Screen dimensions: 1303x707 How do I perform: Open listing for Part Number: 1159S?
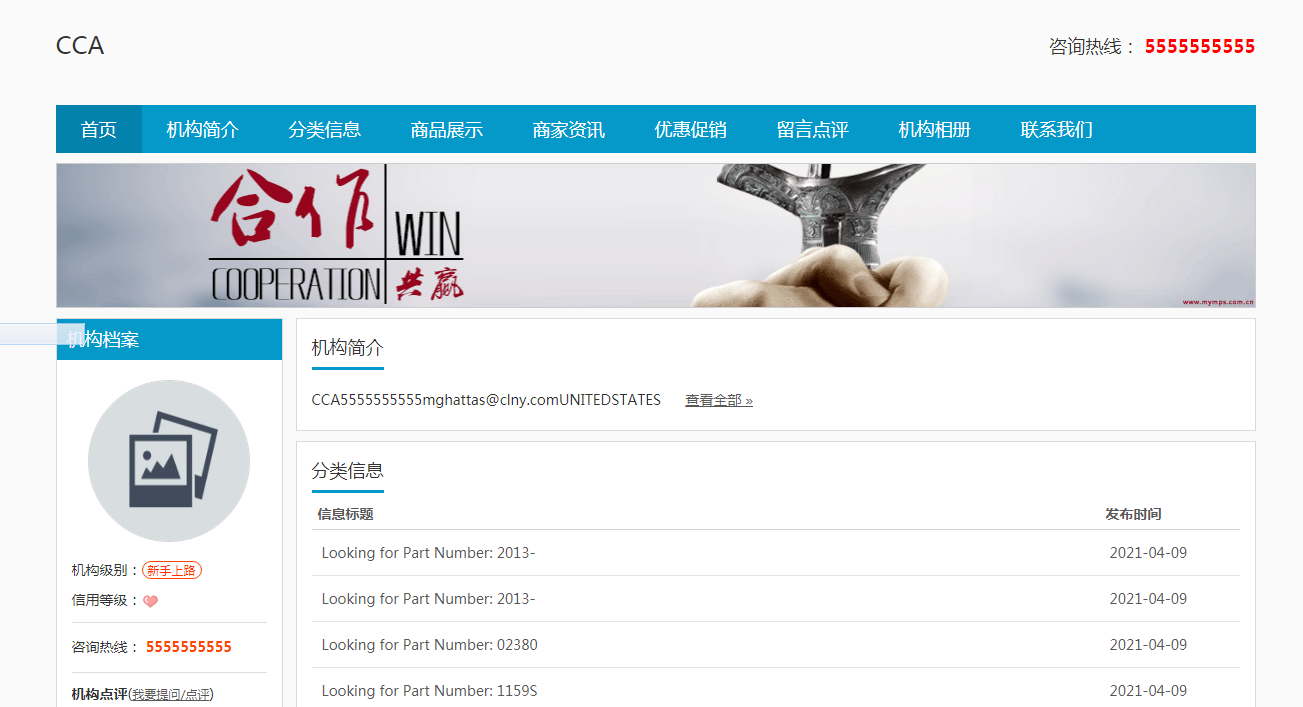tap(429, 691)
